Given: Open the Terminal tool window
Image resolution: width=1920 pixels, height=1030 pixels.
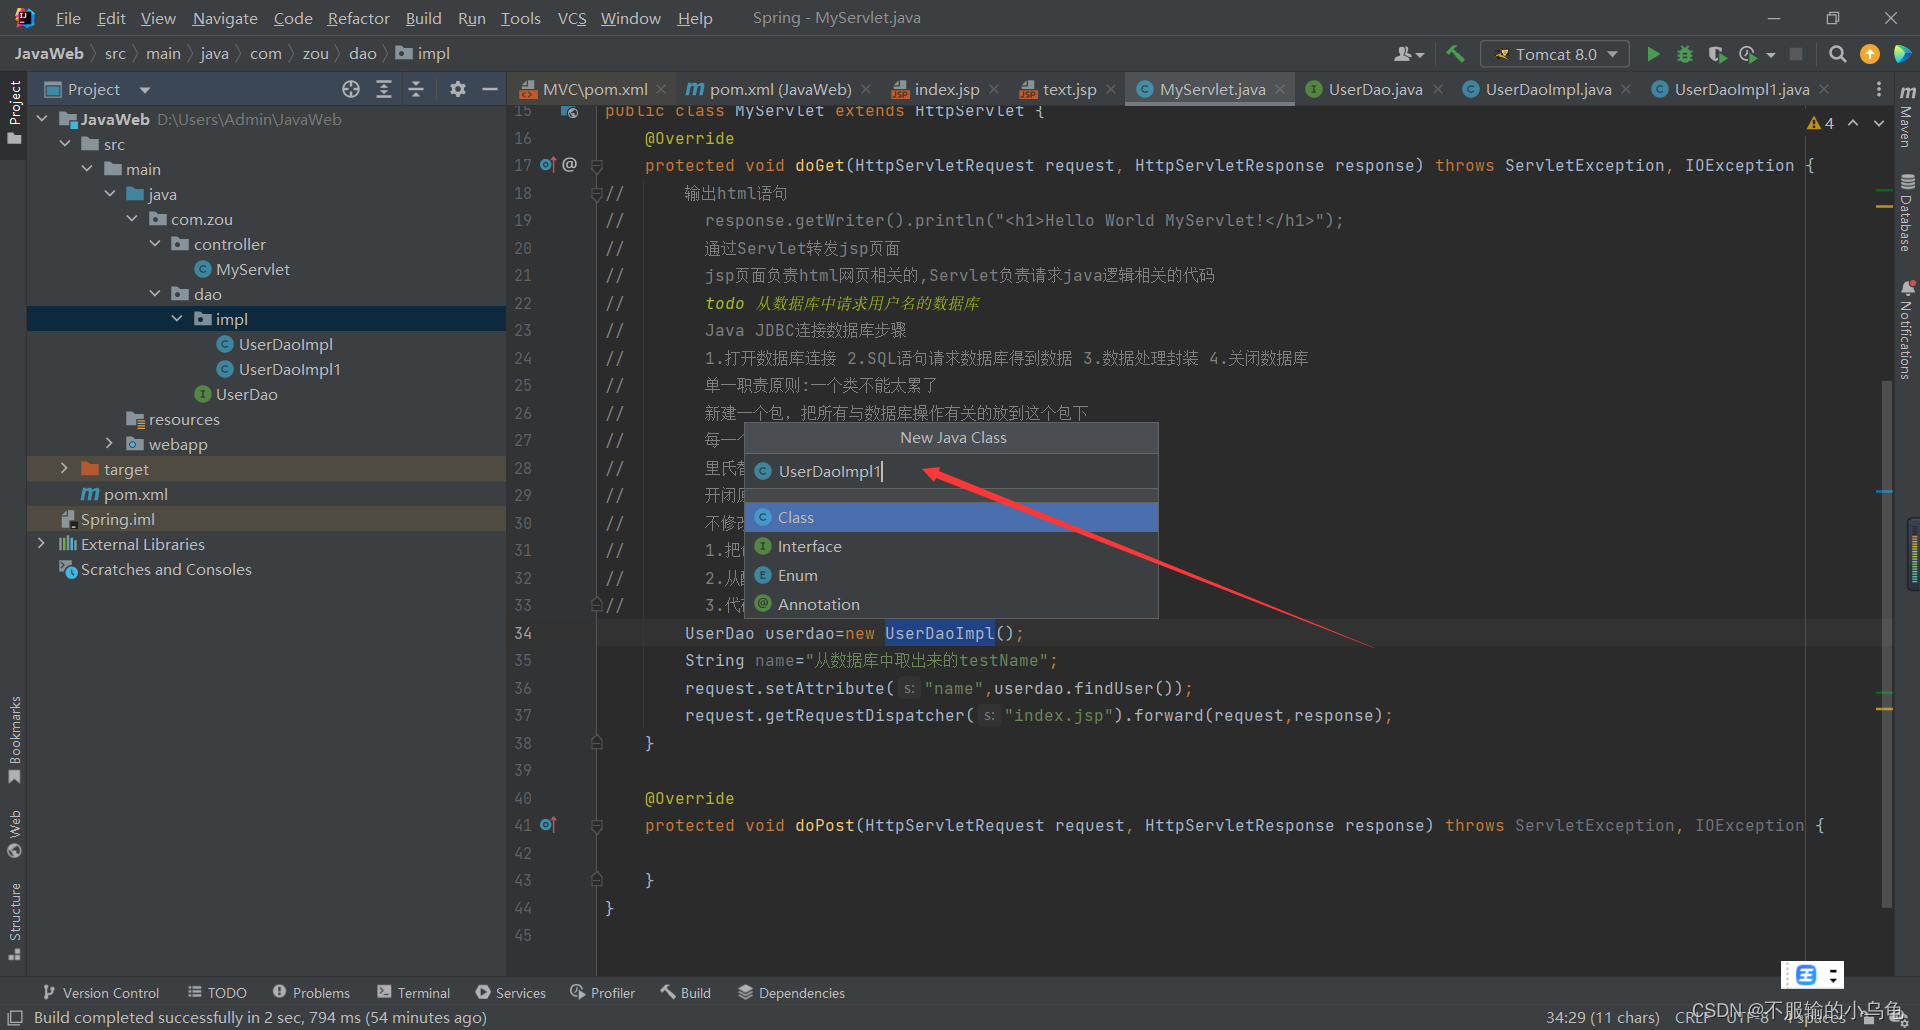Looking at the screenshot, I should (414, 992).
